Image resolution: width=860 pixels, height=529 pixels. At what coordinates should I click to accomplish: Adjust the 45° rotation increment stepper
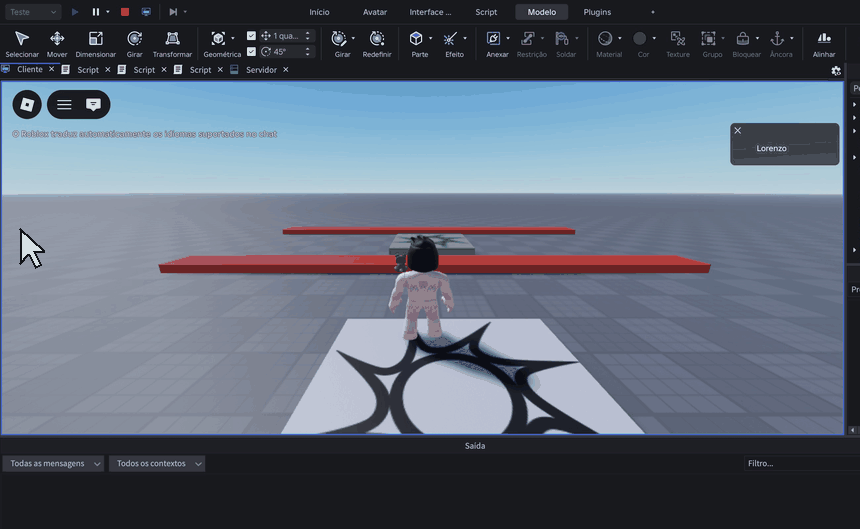point(308,52)
